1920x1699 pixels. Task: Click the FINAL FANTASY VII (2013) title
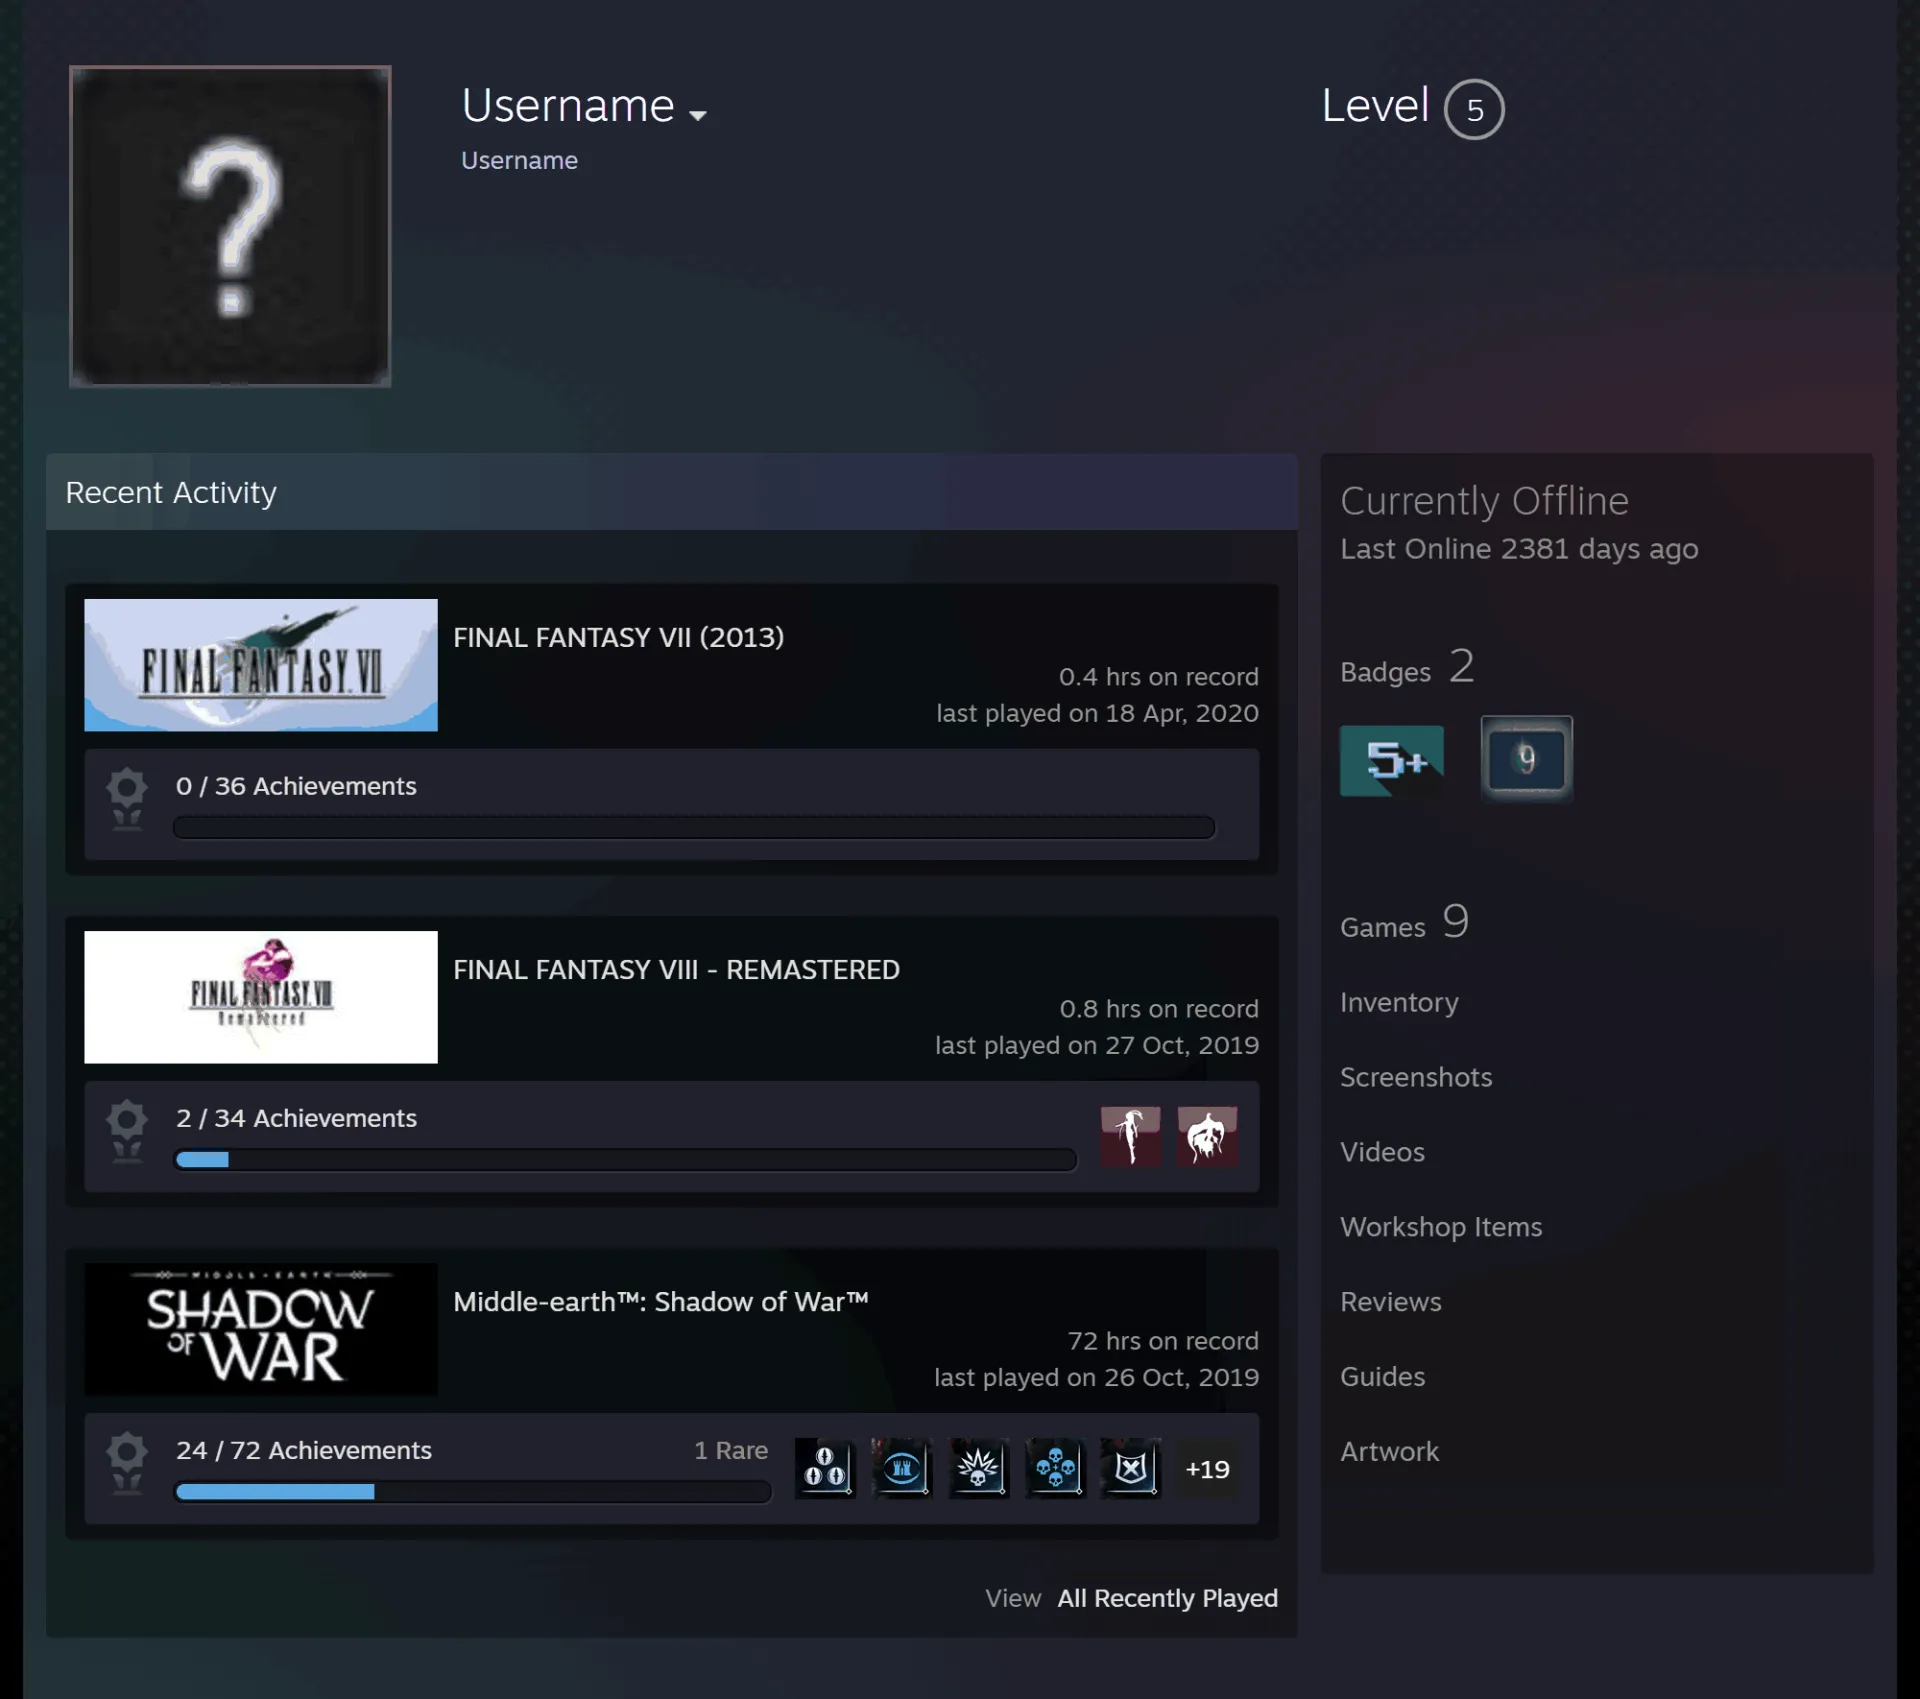coord(619,637)
